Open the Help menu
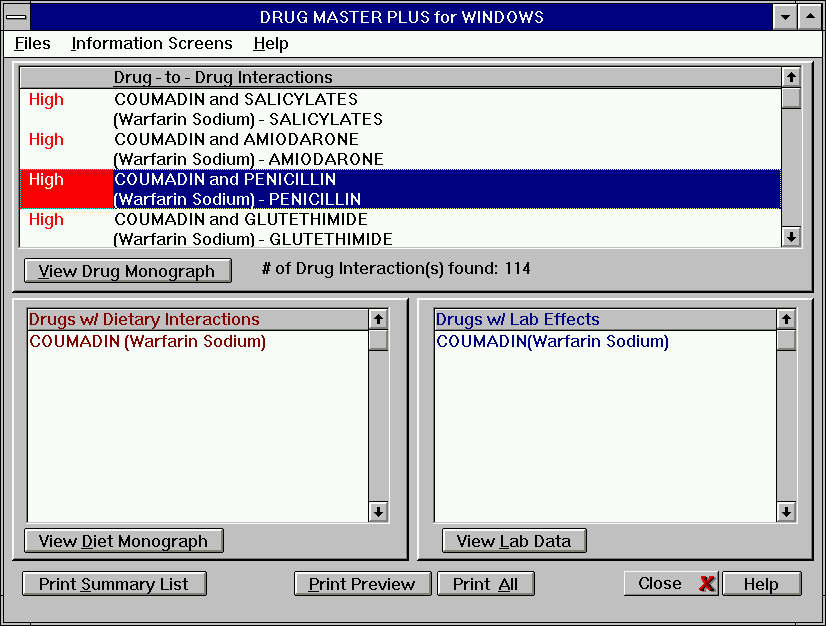 pos(271,43)
